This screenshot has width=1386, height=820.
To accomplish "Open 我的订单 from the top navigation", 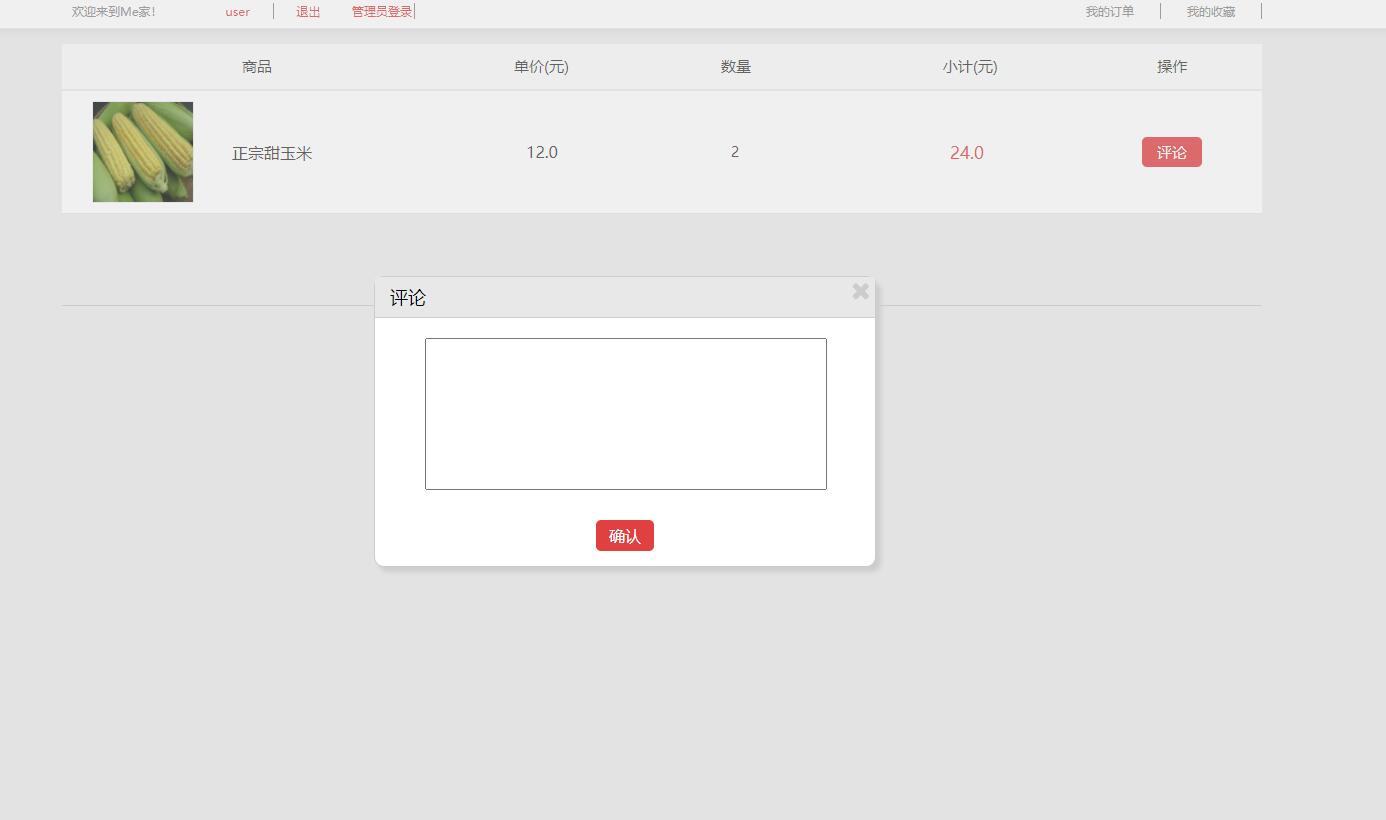I will (x=1110, y=11).
